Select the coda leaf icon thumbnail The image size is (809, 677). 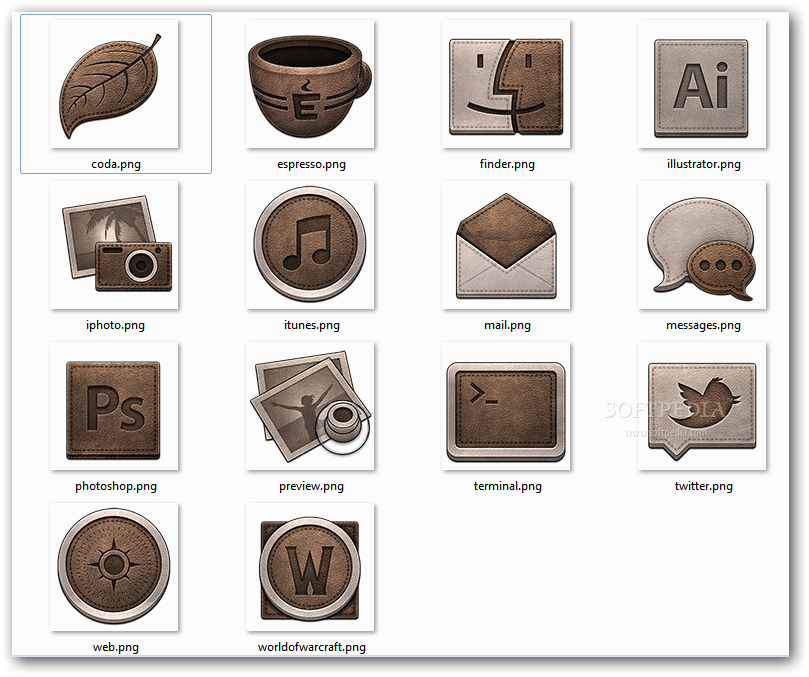114,85
